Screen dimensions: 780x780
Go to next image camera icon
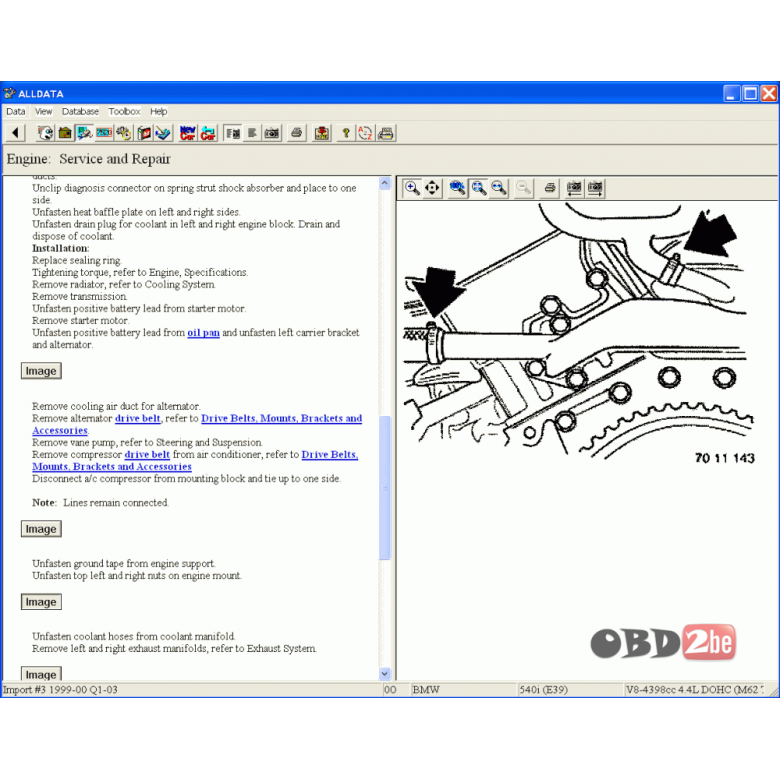595,188
